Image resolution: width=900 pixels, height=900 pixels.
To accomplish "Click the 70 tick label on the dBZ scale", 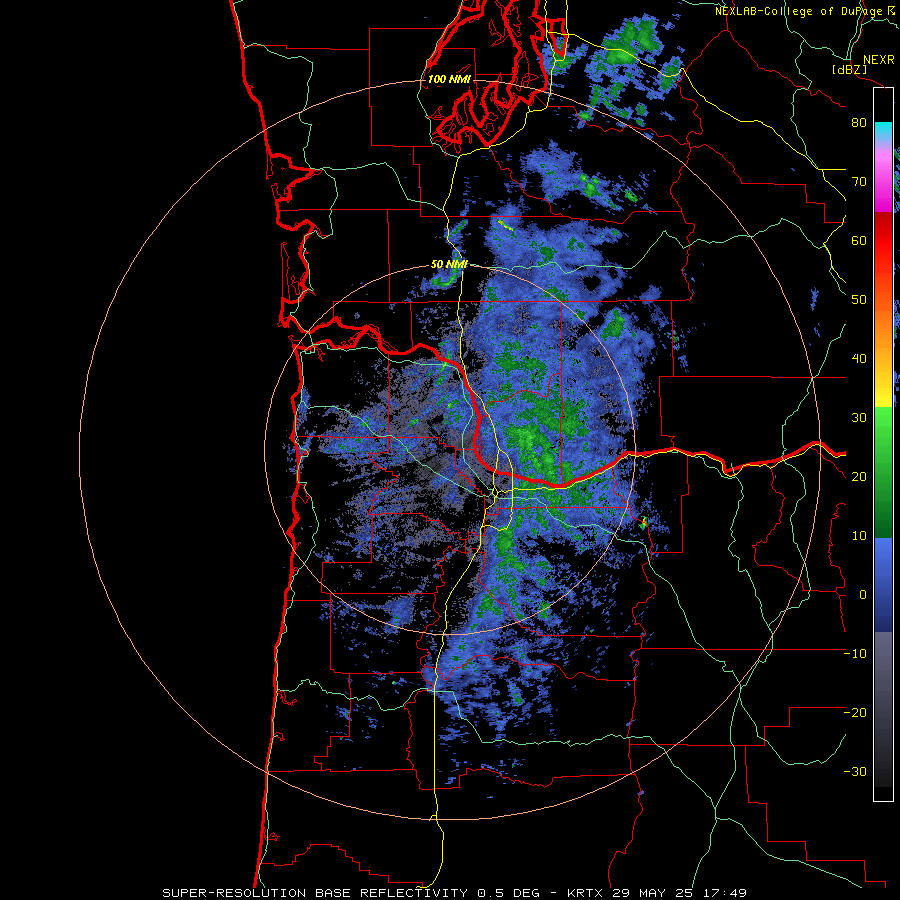I will pos(859,182).
